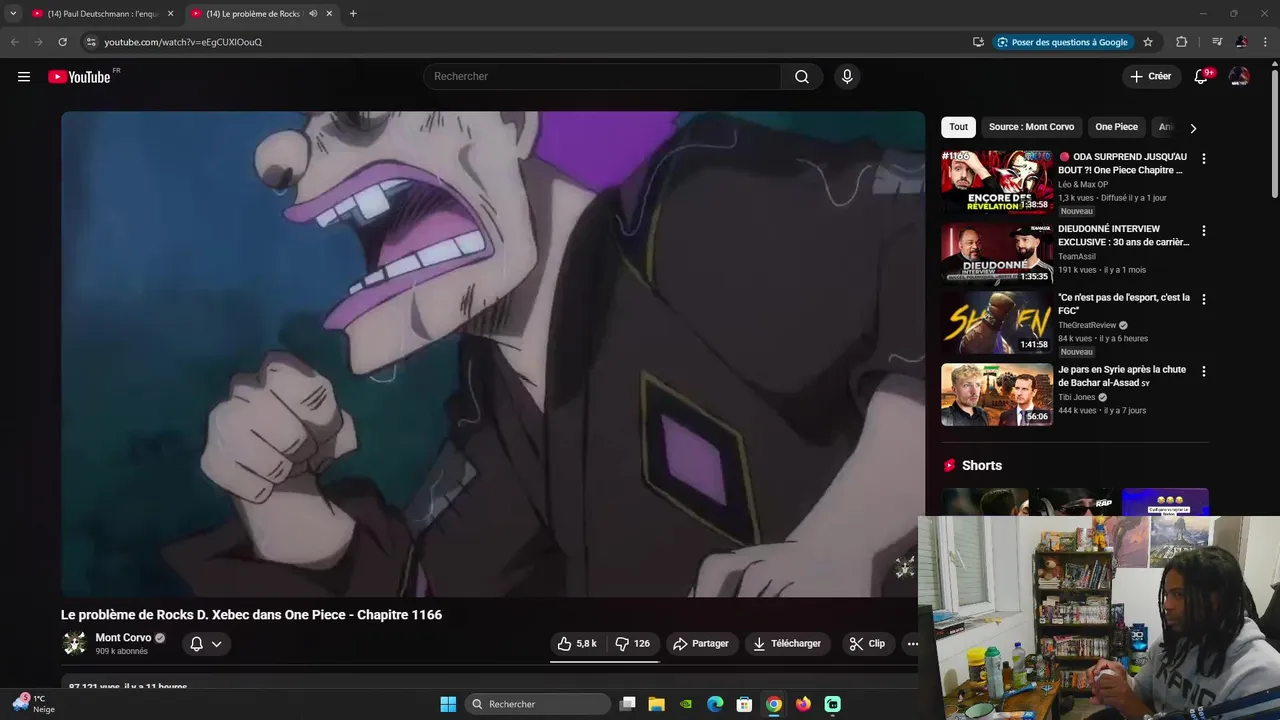This screenshot has width=1280, height=720.
Task: Open the Windows Start menu
Action: coord(448,704)
